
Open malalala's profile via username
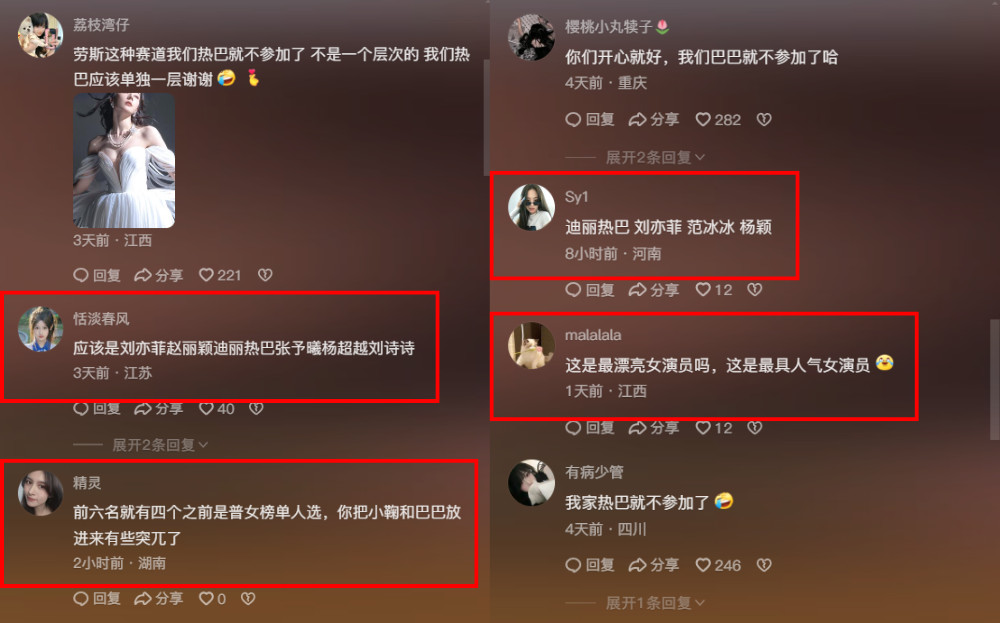593,335
